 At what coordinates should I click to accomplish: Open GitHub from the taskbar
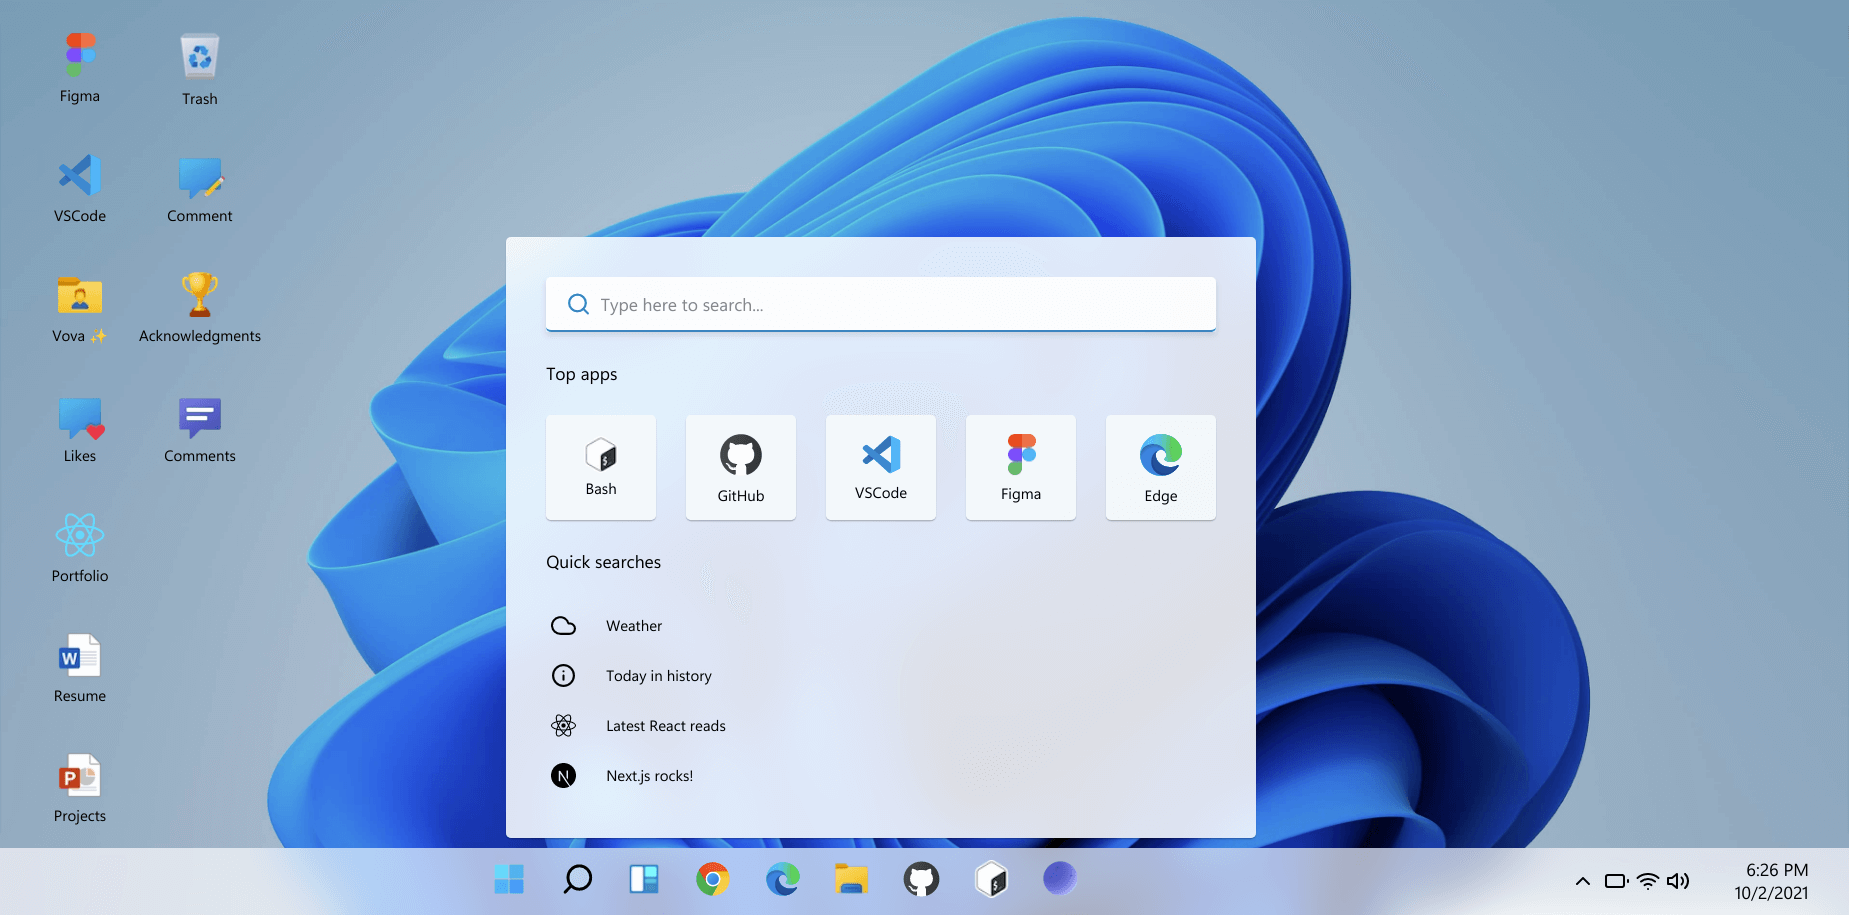click(x=922, y=880)
